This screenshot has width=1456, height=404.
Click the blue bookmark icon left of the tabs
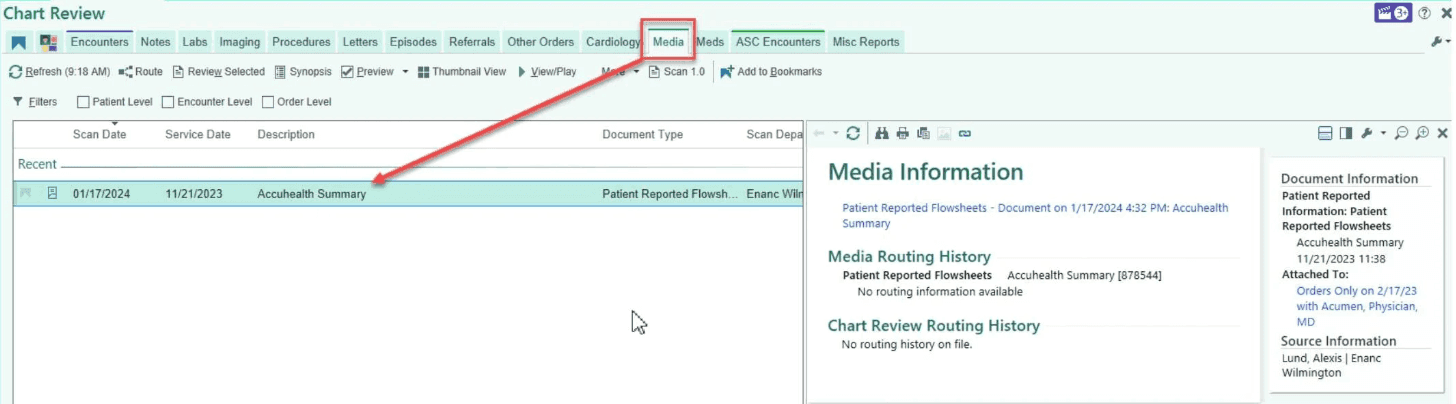click(19, 42)
